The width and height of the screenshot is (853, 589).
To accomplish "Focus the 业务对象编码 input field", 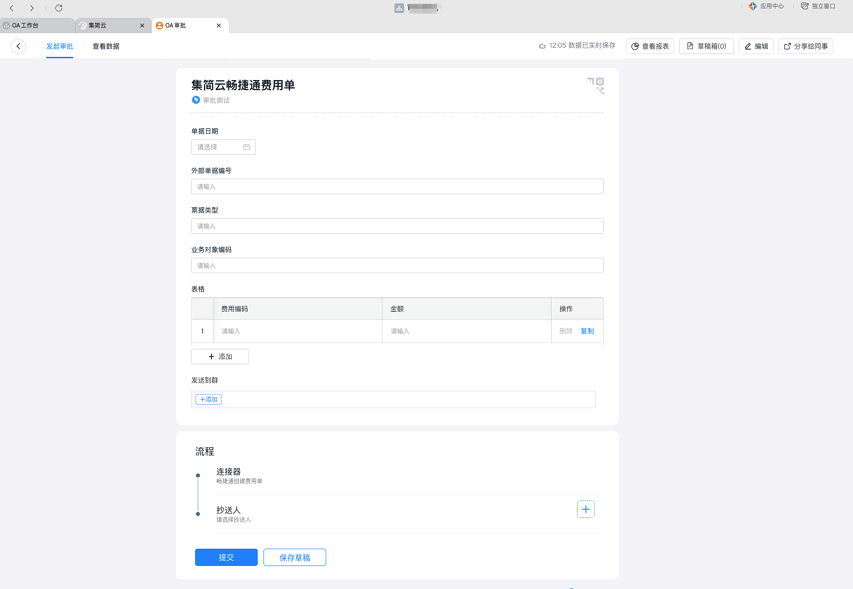I will point(397,265).
